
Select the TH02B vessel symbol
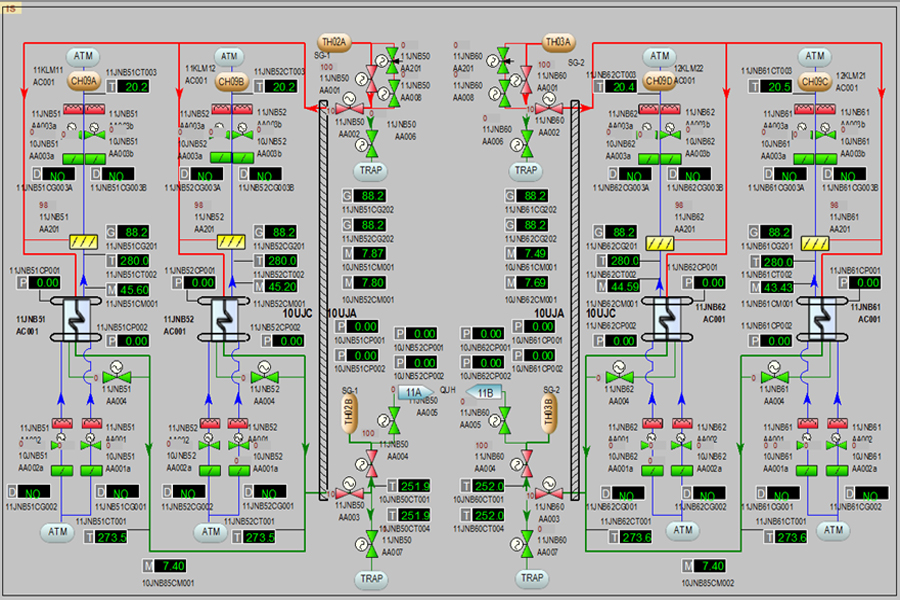pos(349,414)
